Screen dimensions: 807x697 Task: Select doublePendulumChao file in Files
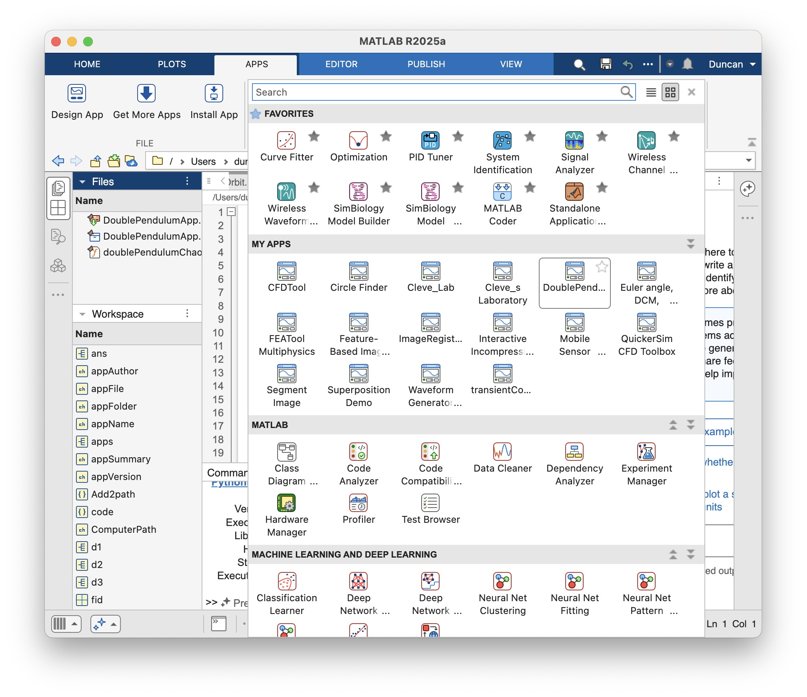point(144,252)
